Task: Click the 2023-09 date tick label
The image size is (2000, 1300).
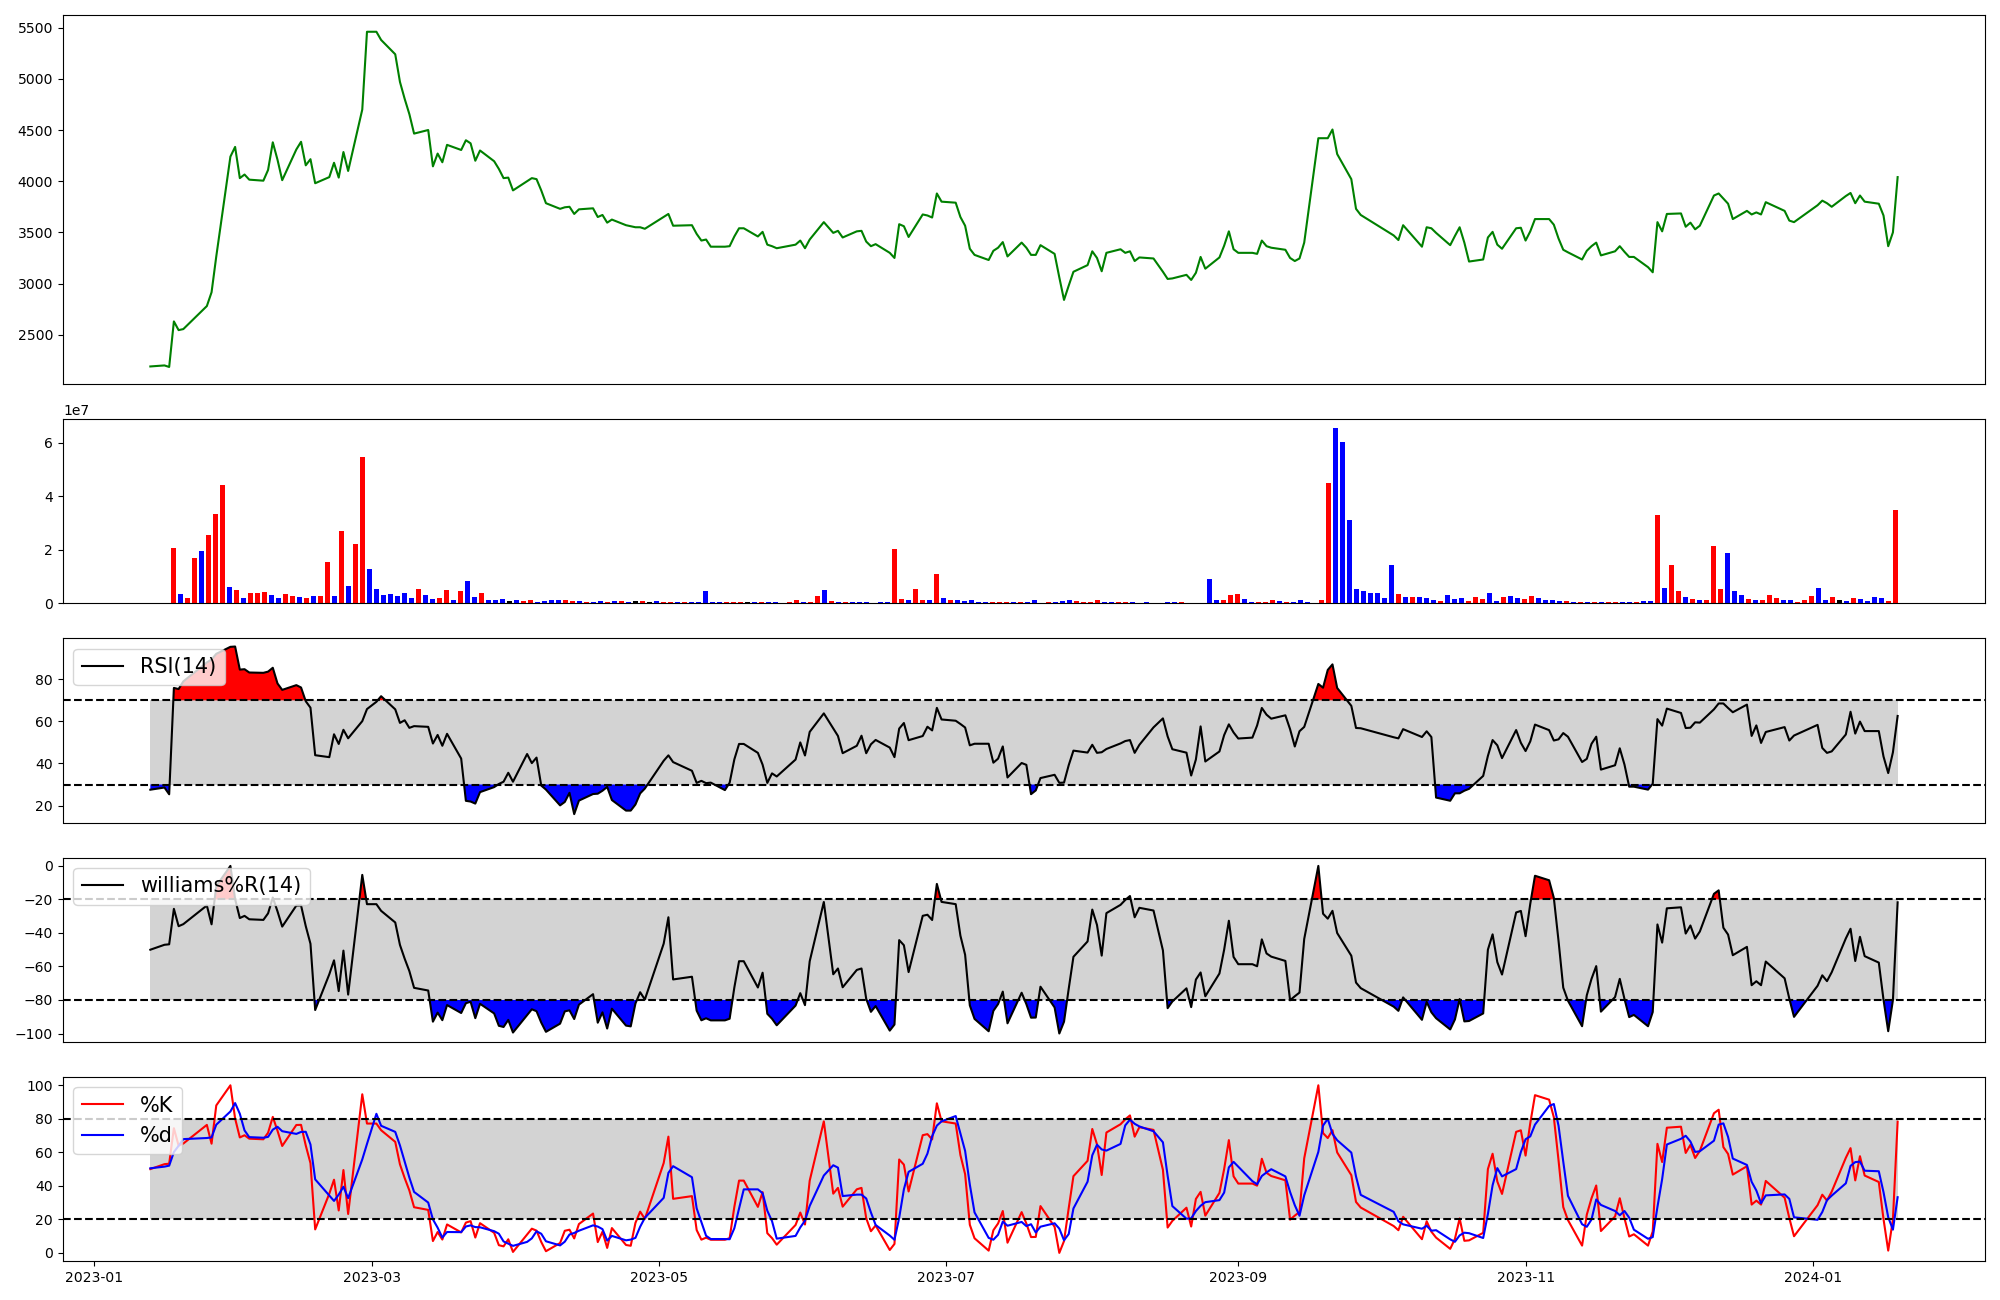Action: [x=1239, y=1277]
